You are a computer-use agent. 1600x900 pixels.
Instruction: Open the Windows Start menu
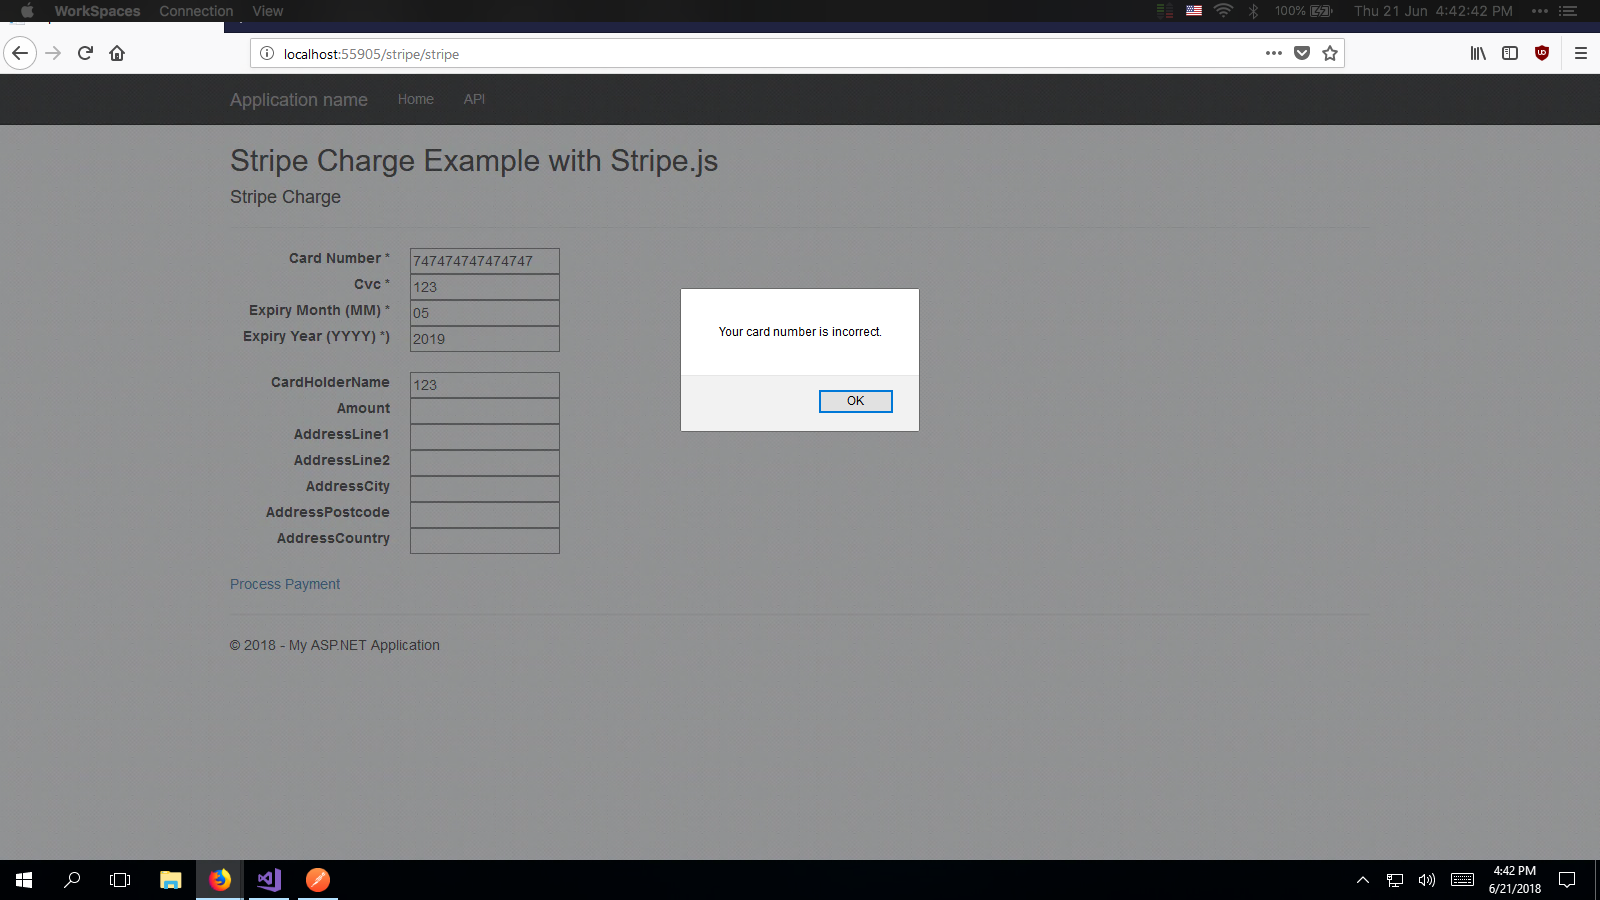(x=24, y=880)
